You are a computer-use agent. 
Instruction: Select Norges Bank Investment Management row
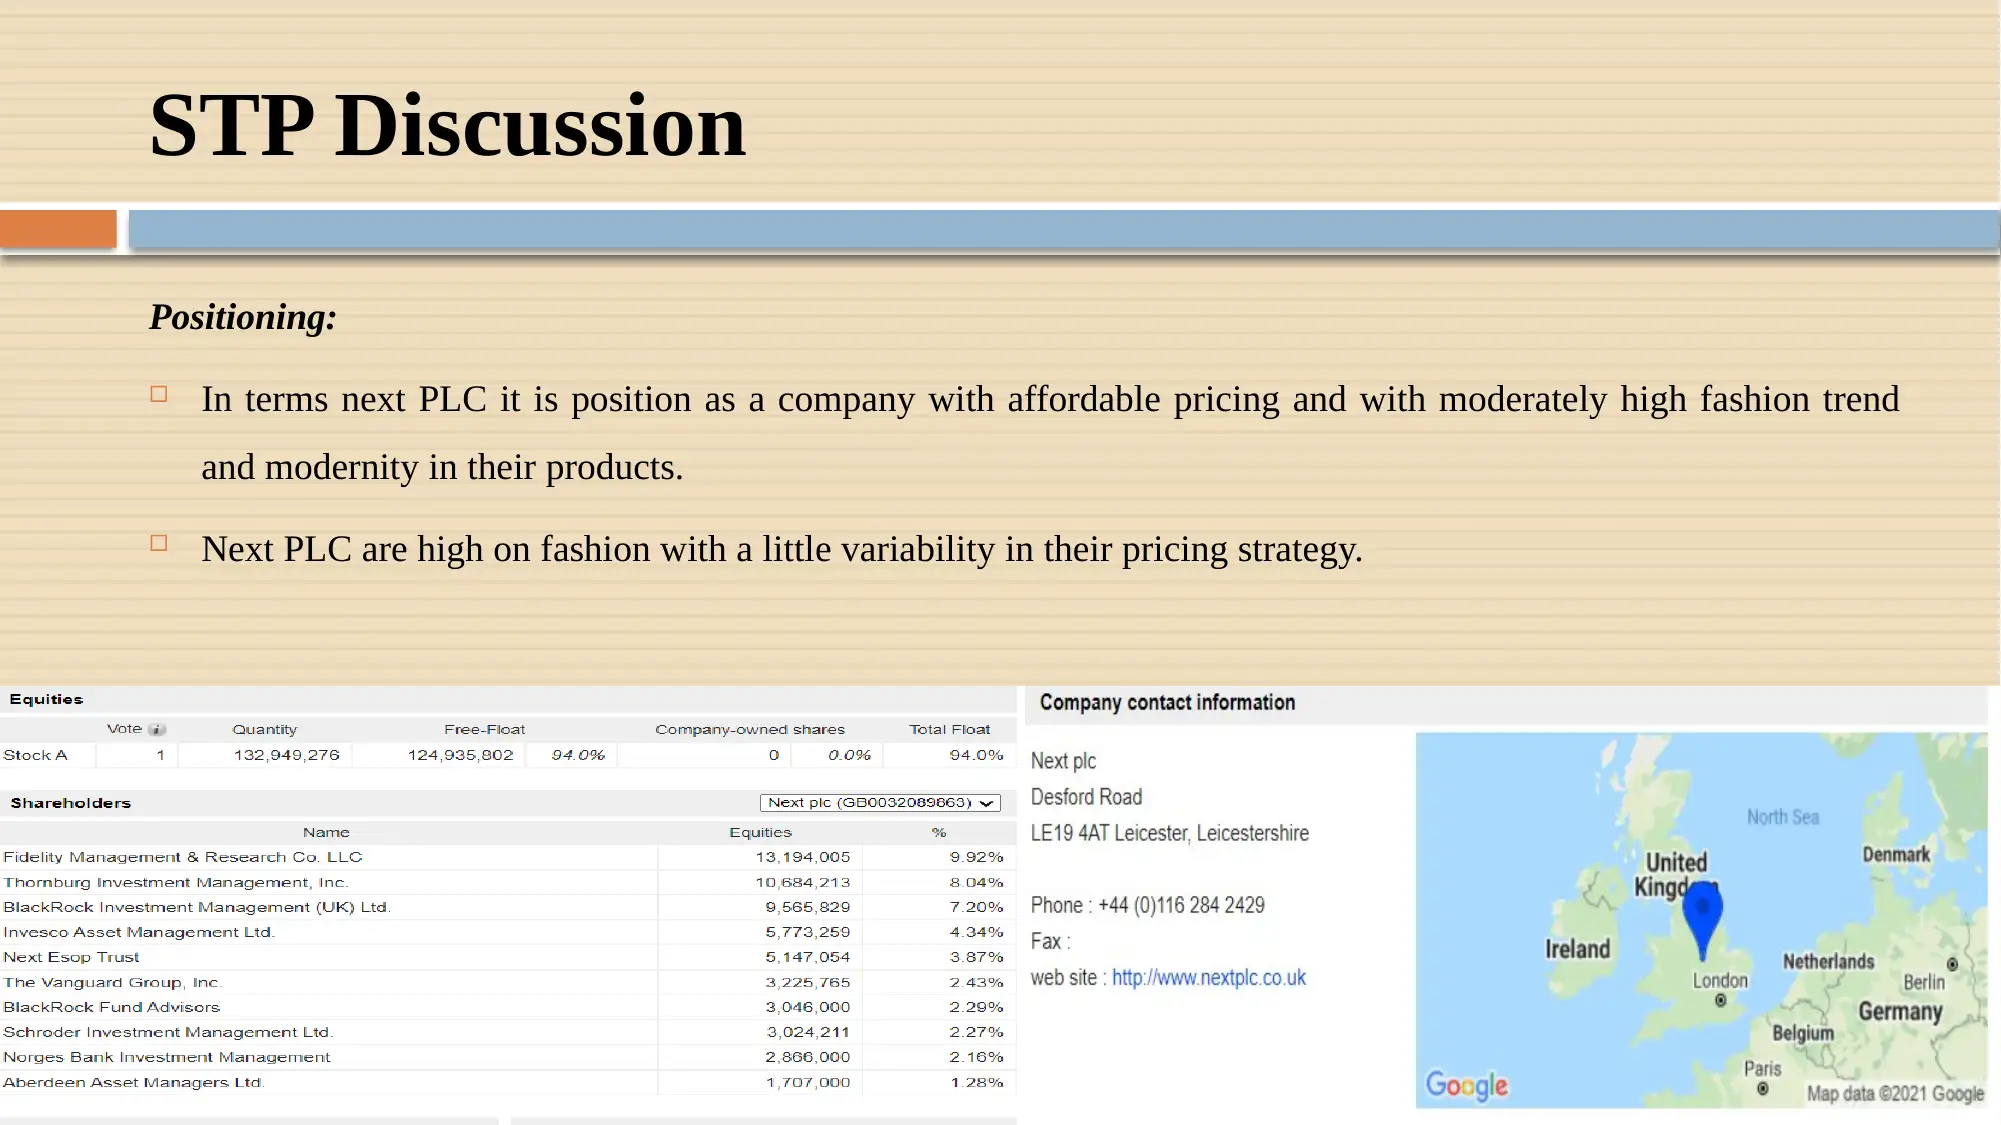508,1057
